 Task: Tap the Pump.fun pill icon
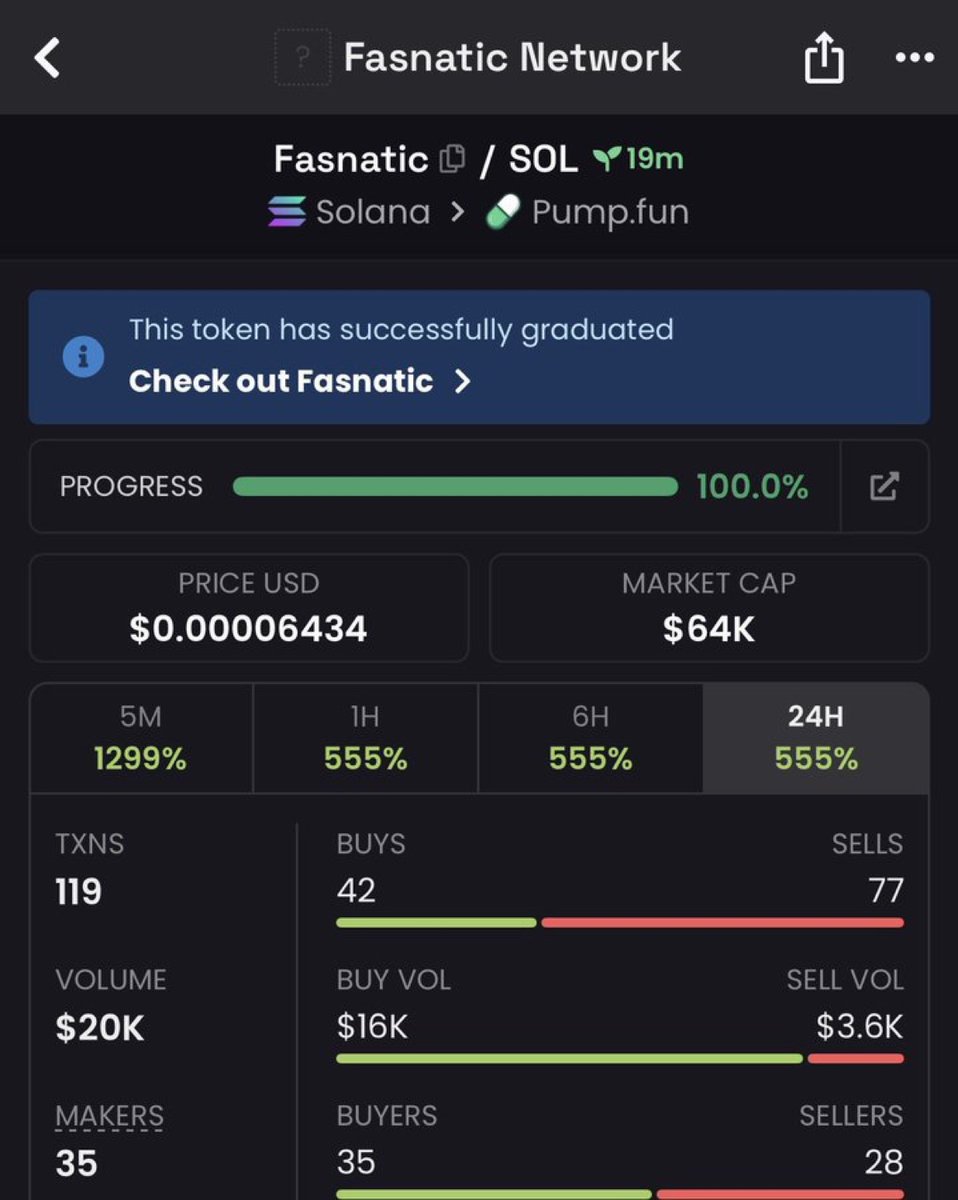(502, 212)
